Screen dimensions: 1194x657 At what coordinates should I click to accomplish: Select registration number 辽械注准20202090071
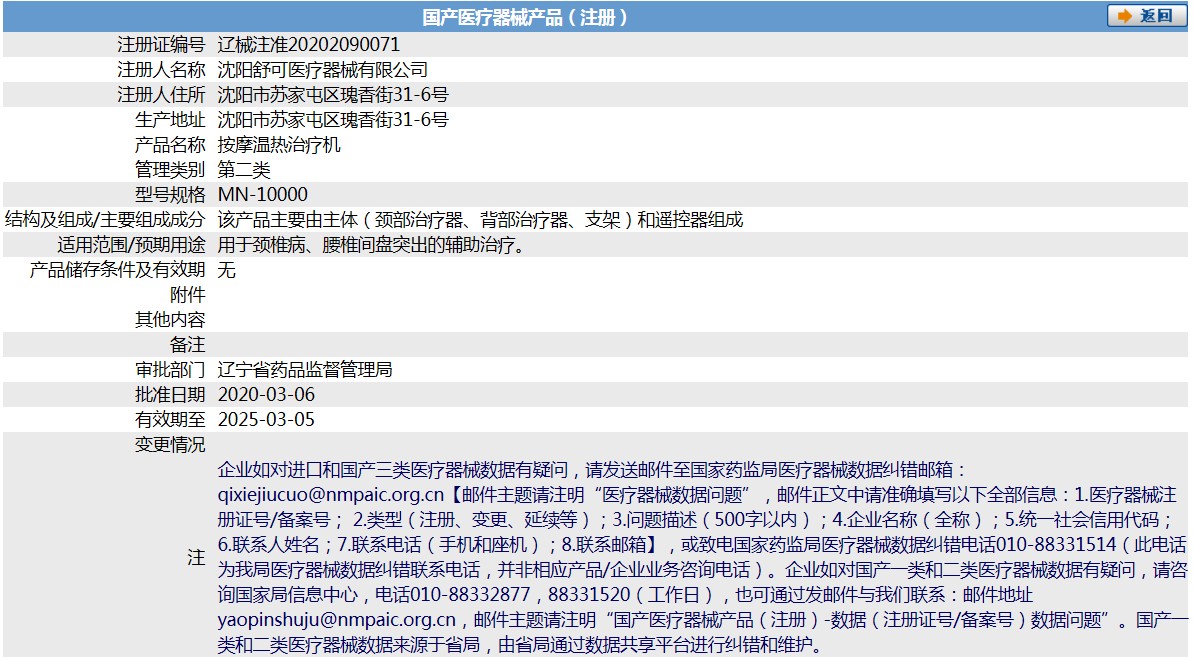point(308,45)
